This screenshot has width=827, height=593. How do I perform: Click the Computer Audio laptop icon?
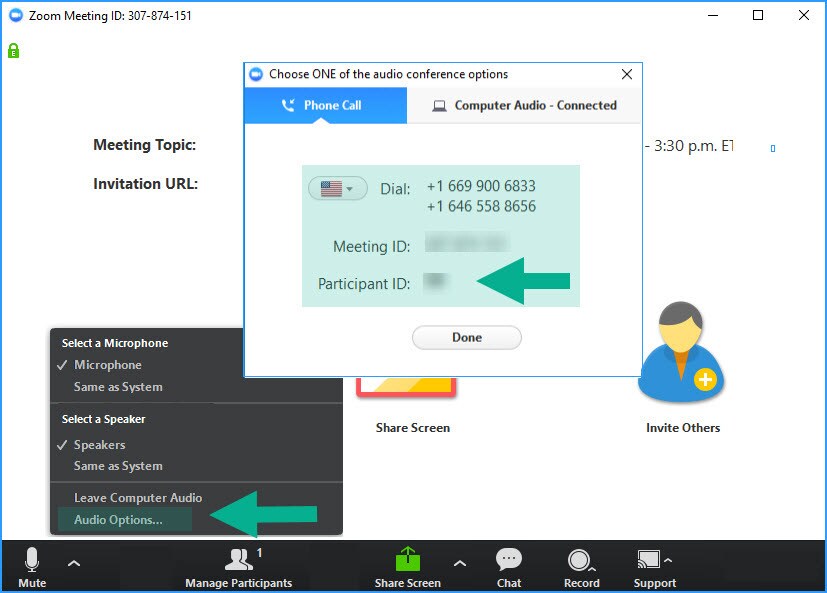pos(439,106)
